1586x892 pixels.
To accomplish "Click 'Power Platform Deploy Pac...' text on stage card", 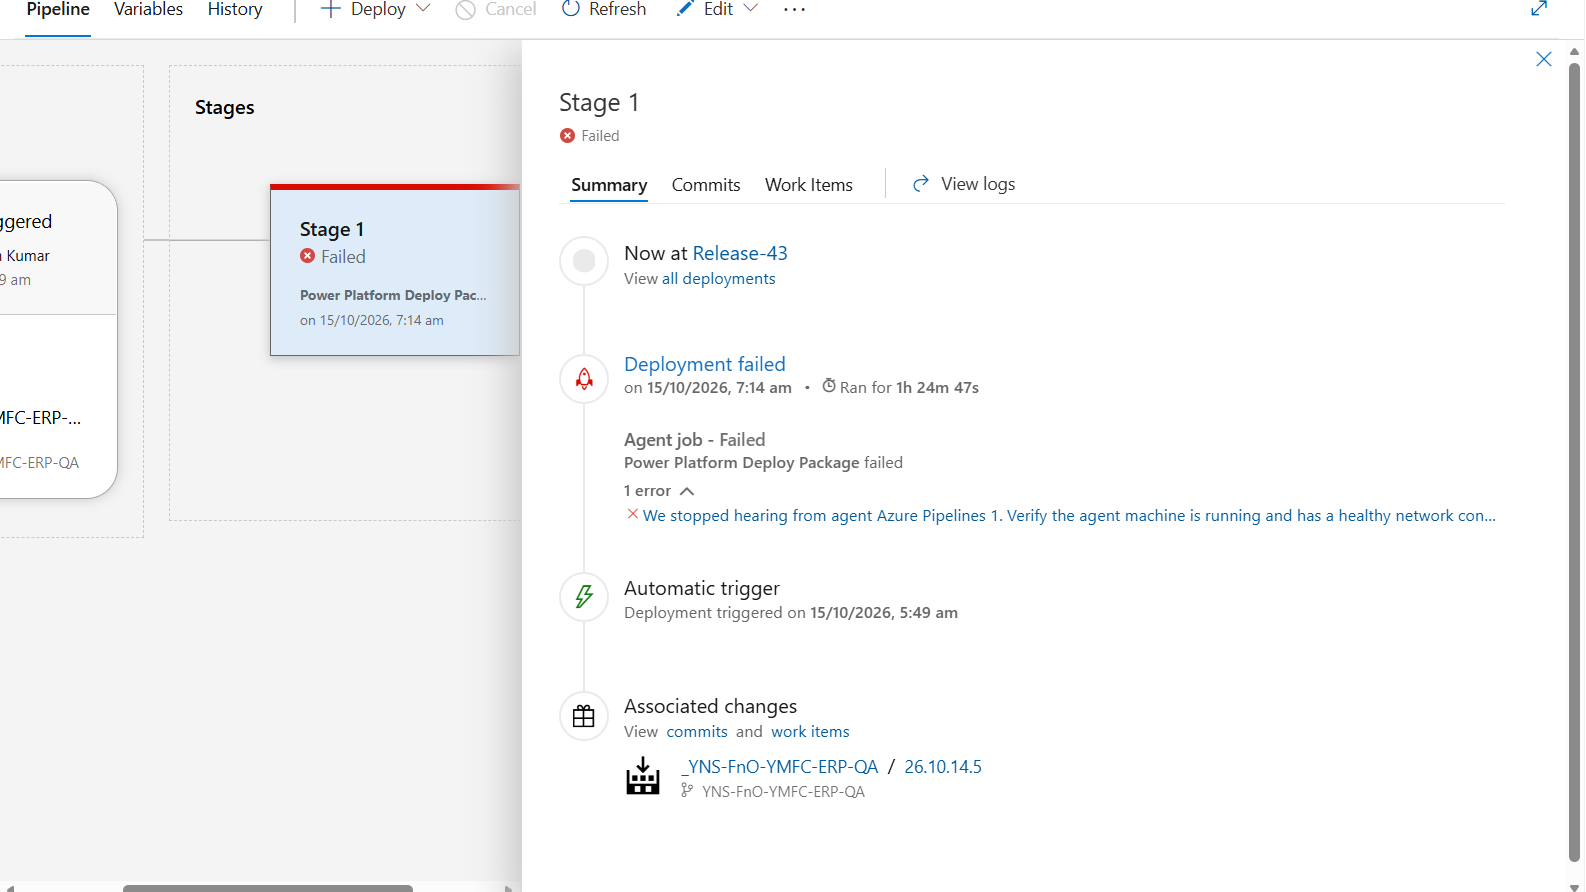I will coord(393,295).
